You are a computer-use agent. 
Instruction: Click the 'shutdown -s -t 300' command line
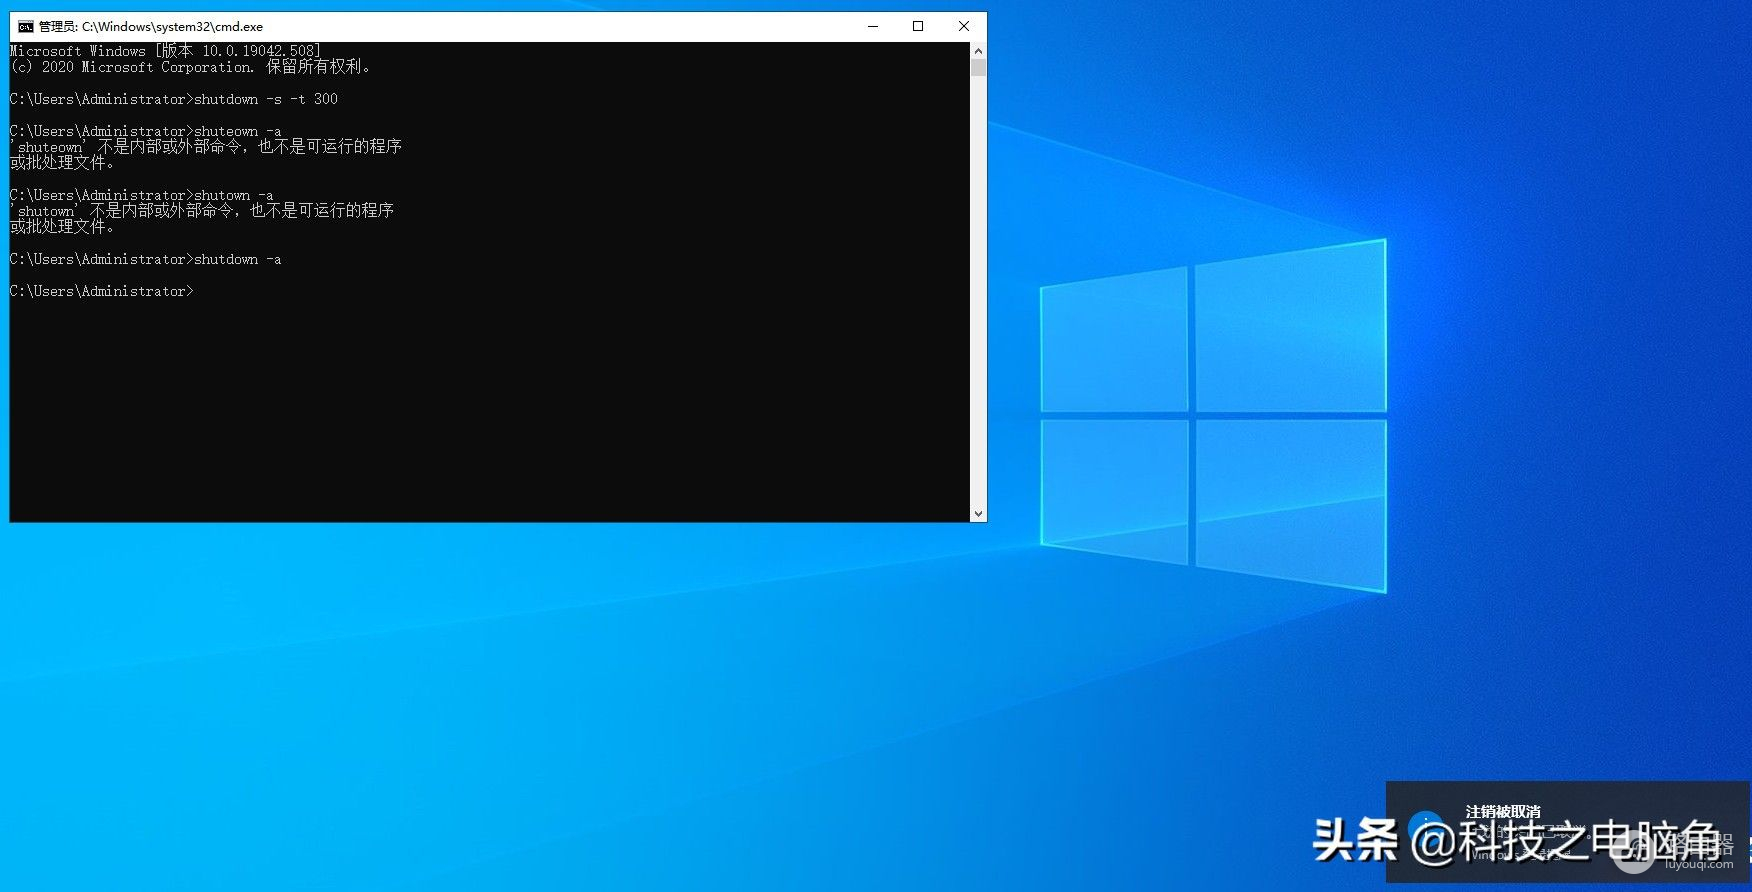[174, 99]
